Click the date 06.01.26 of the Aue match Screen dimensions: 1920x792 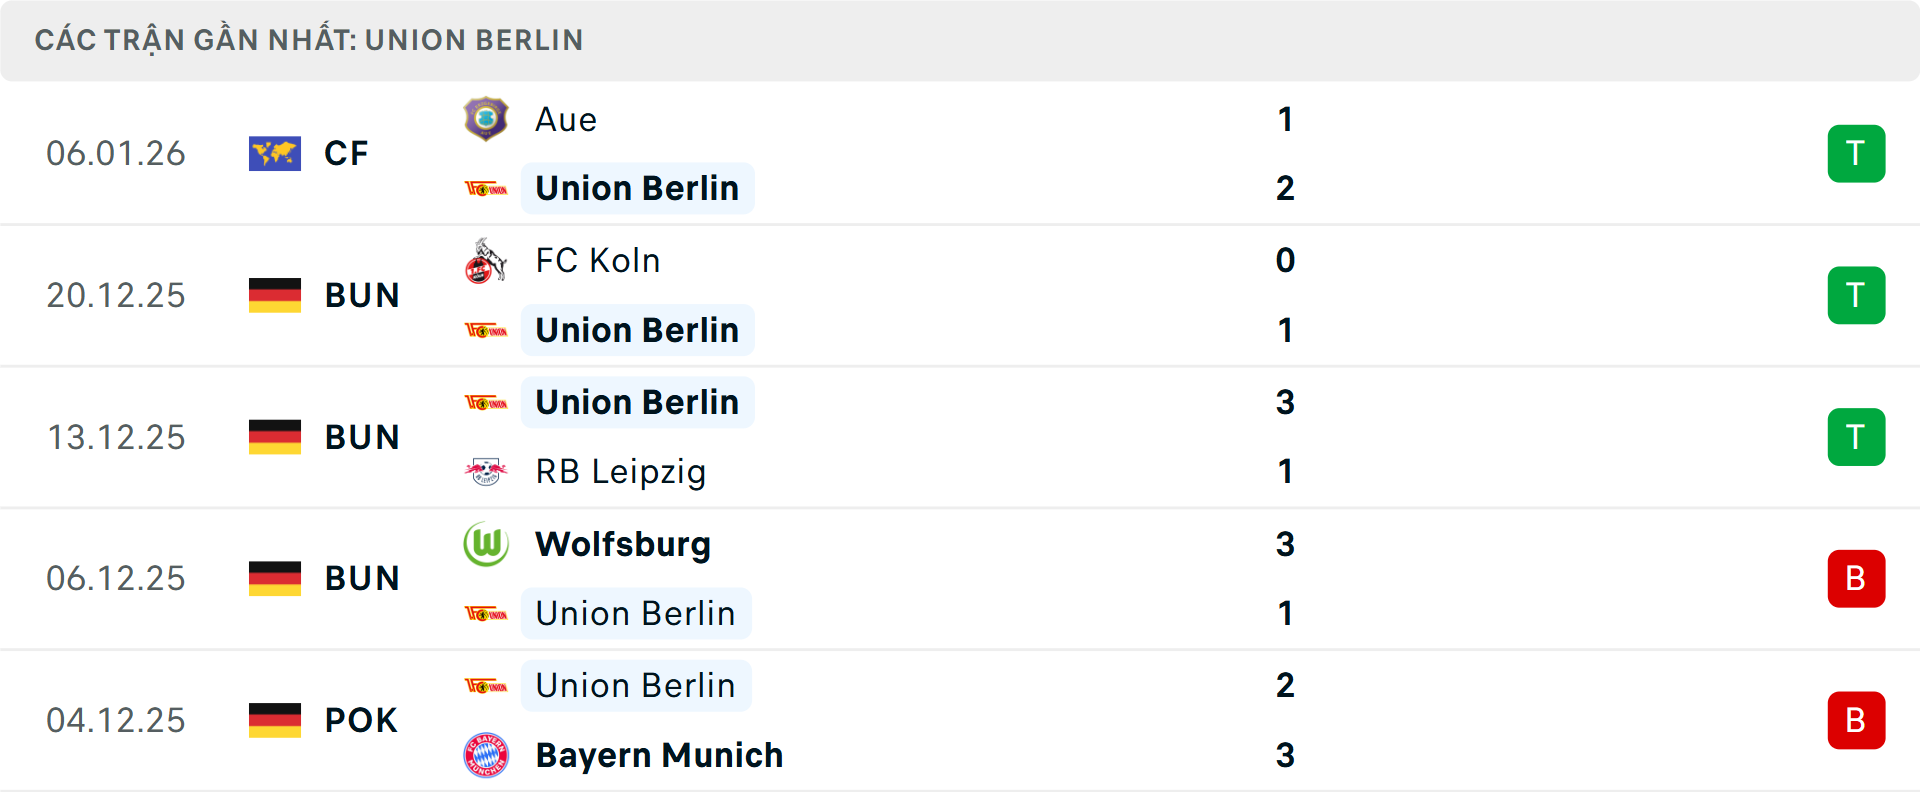coord(116,153)
